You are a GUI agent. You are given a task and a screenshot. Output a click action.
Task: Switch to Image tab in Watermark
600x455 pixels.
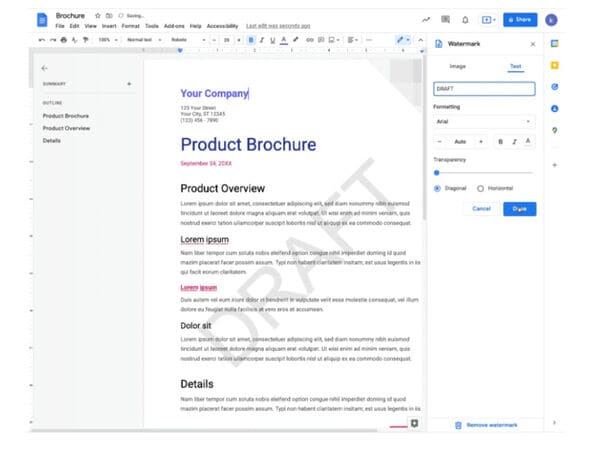(x=457, y=66)
